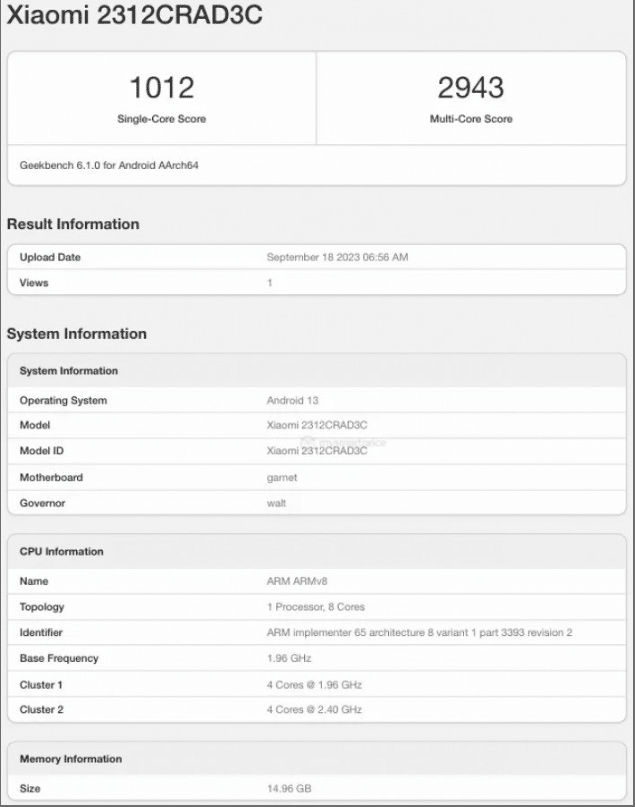Click the large System Information section heading

[x=77, y=334]
